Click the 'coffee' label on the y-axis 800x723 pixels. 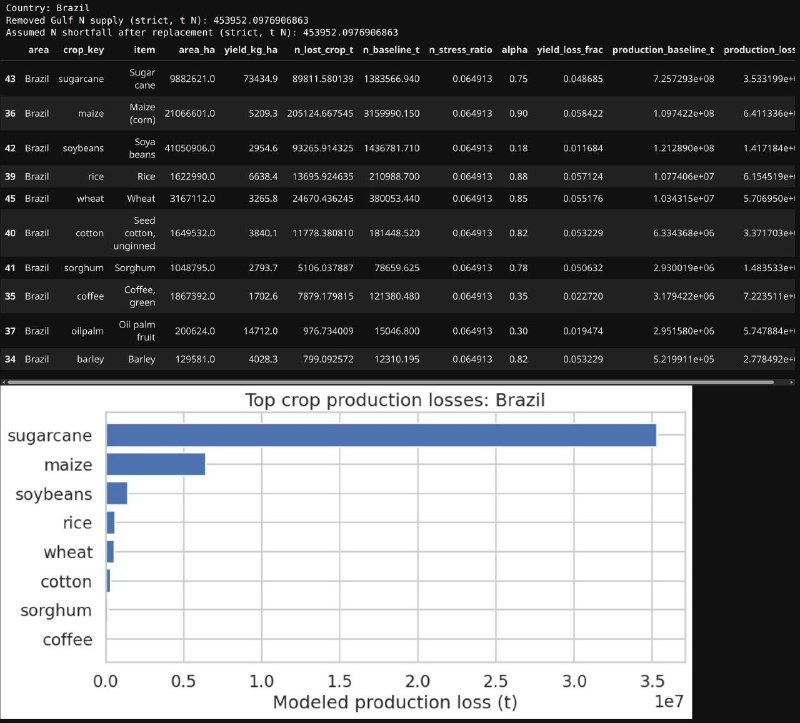(x=68, y=639)
